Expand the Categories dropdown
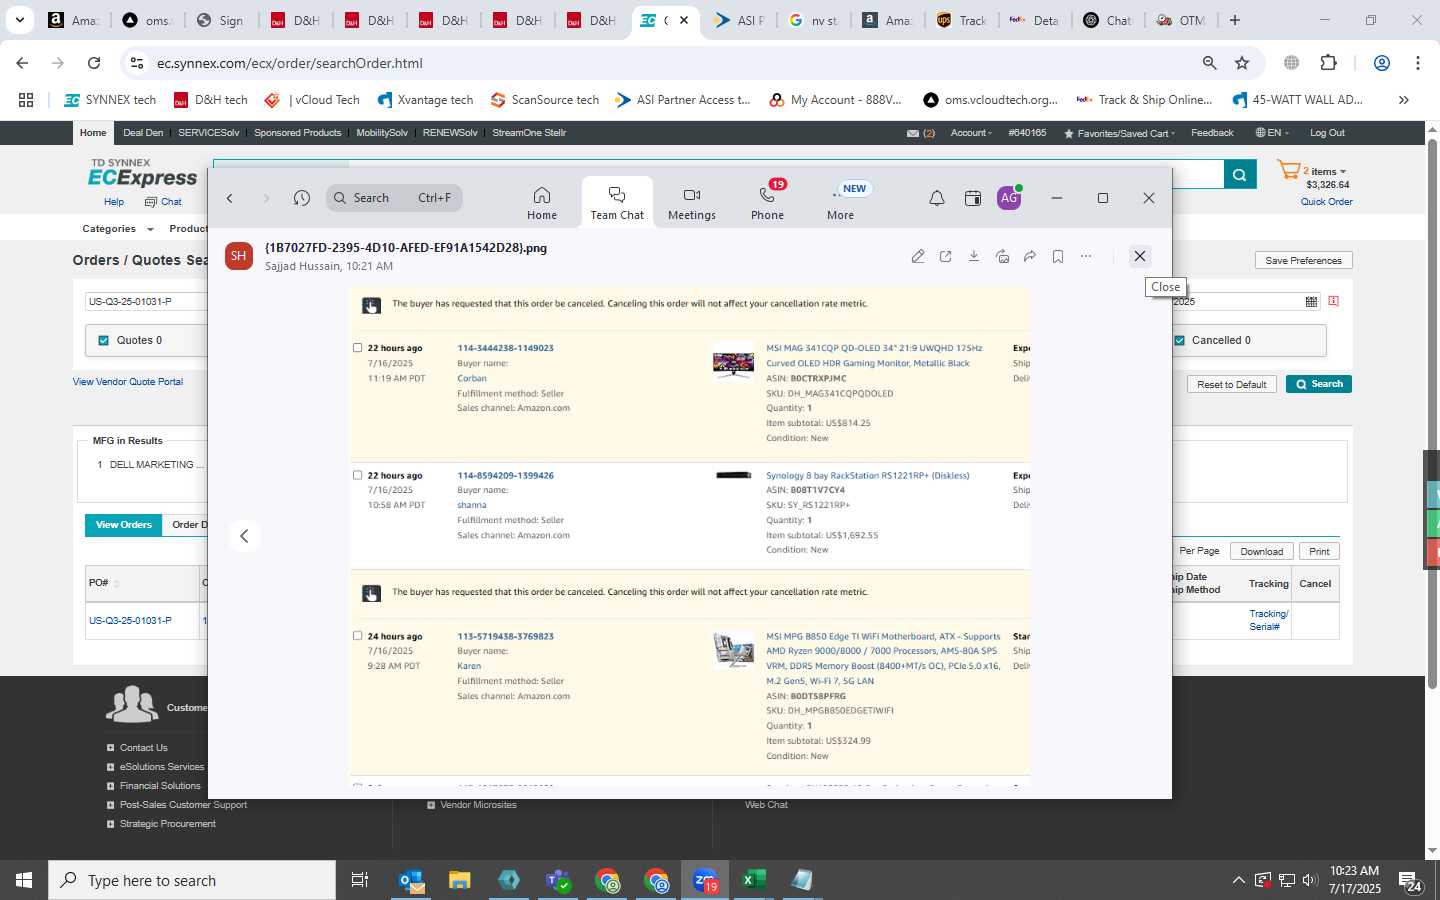This screenshot has width=1440, height=900. 117,229
